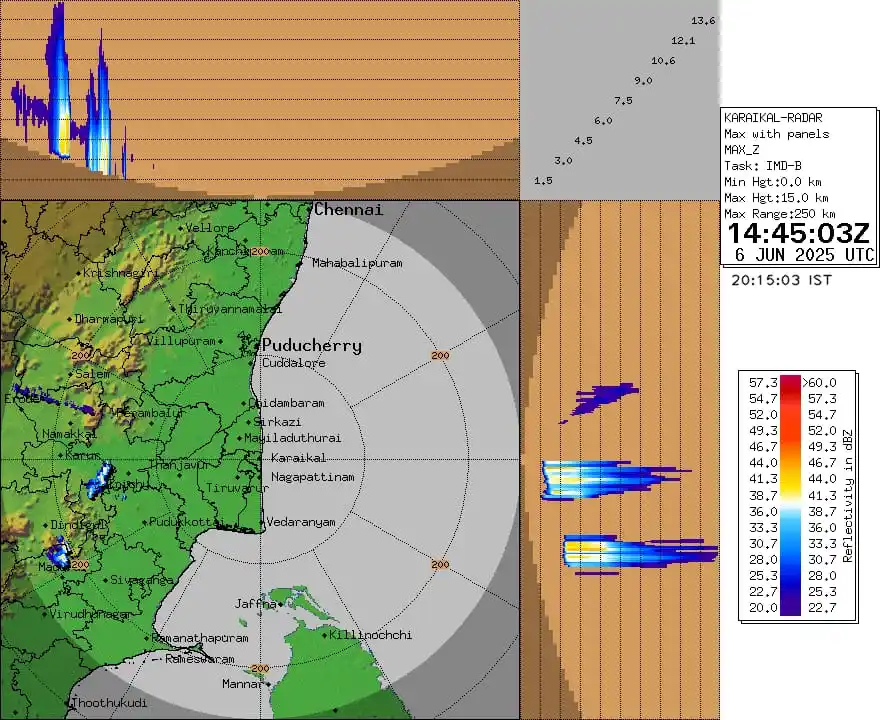Image resolution: width=880 pixels, height=720 pixels.
Task: Click the Dindigul label
Action: point(77,525)
